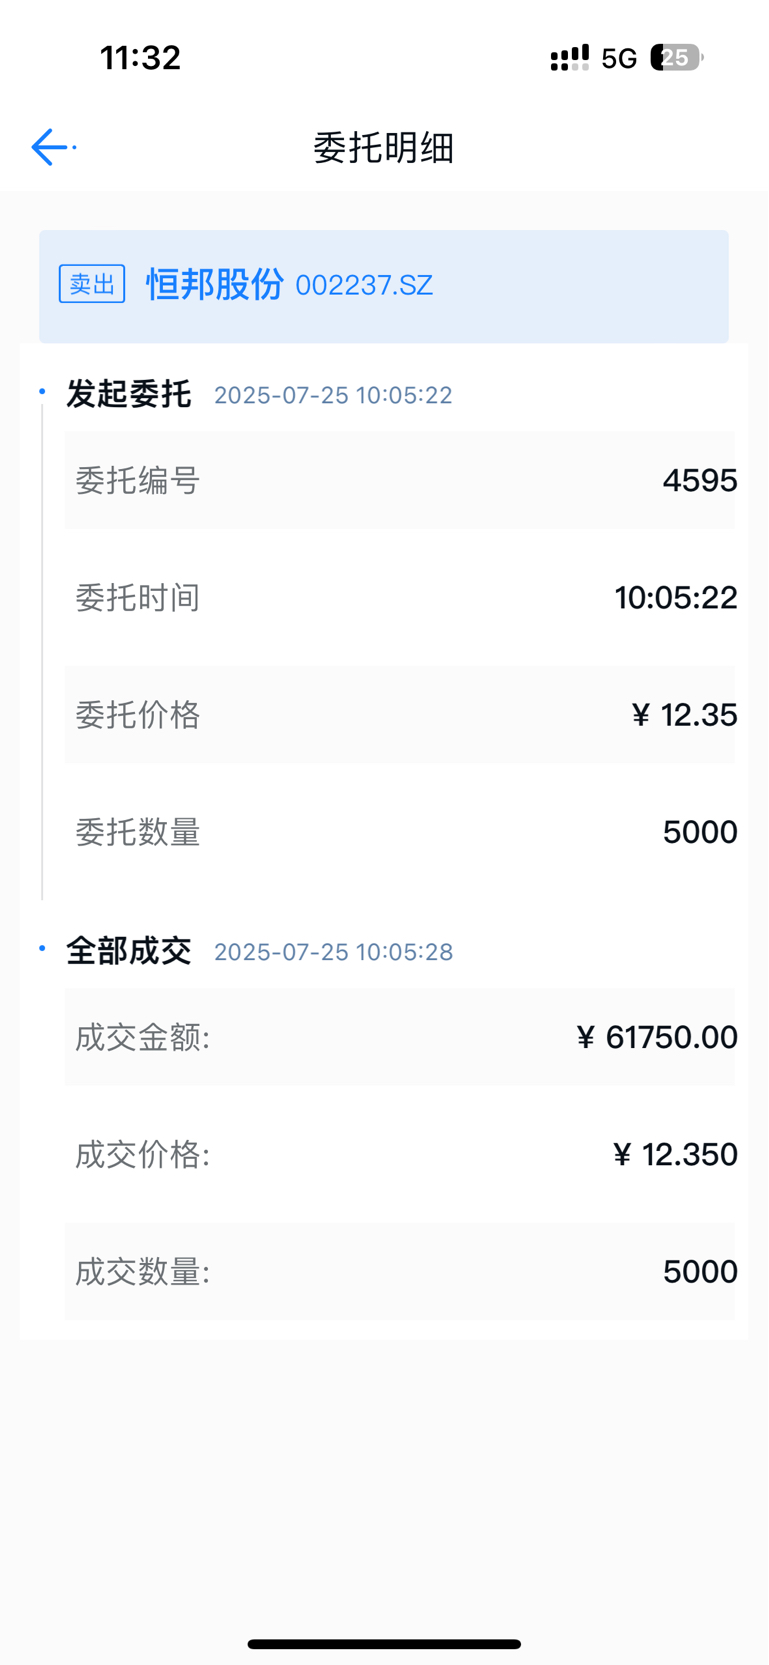Select the 委托数量 5000 row

400,832
